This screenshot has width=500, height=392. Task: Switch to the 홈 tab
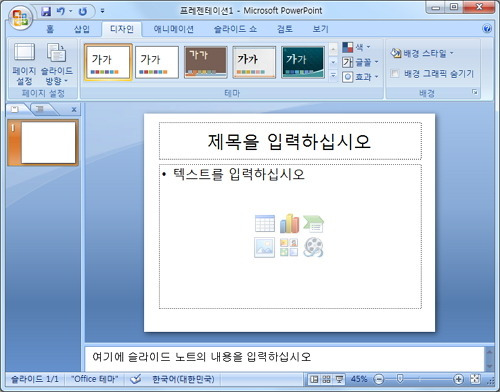(x=50, y=29)
